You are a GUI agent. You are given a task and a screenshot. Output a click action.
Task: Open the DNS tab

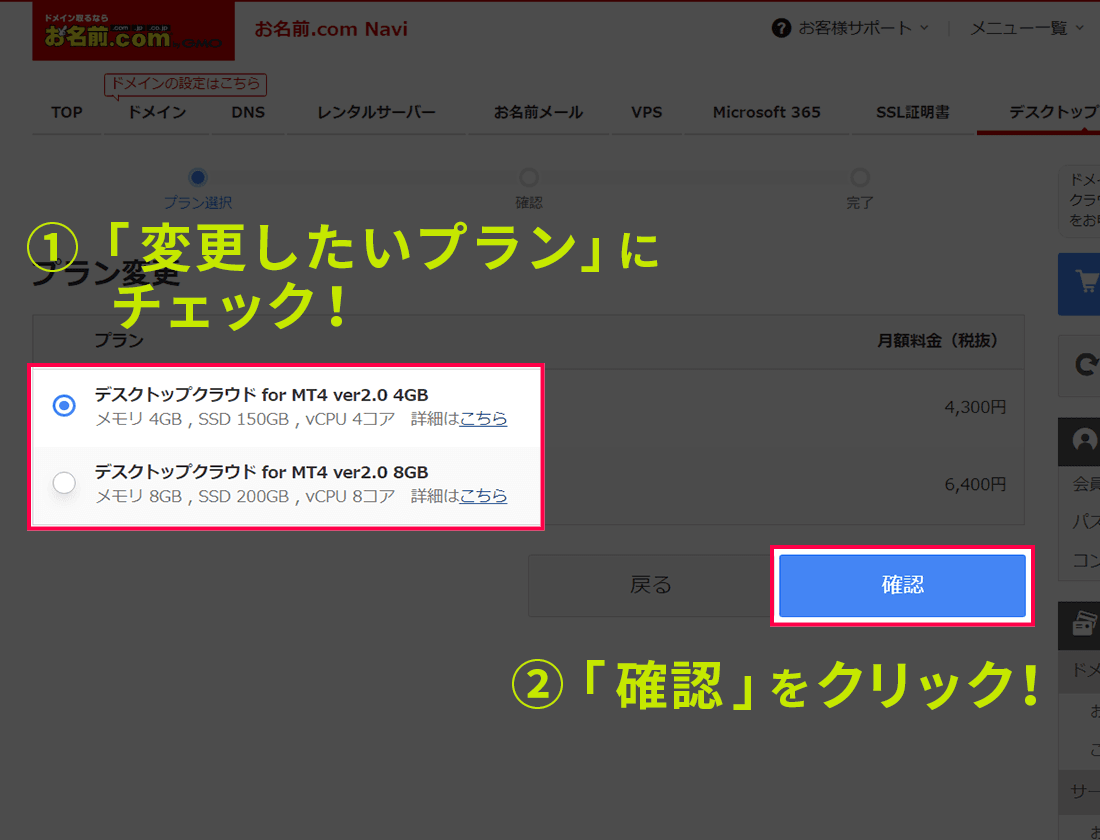tap(248, 112)
